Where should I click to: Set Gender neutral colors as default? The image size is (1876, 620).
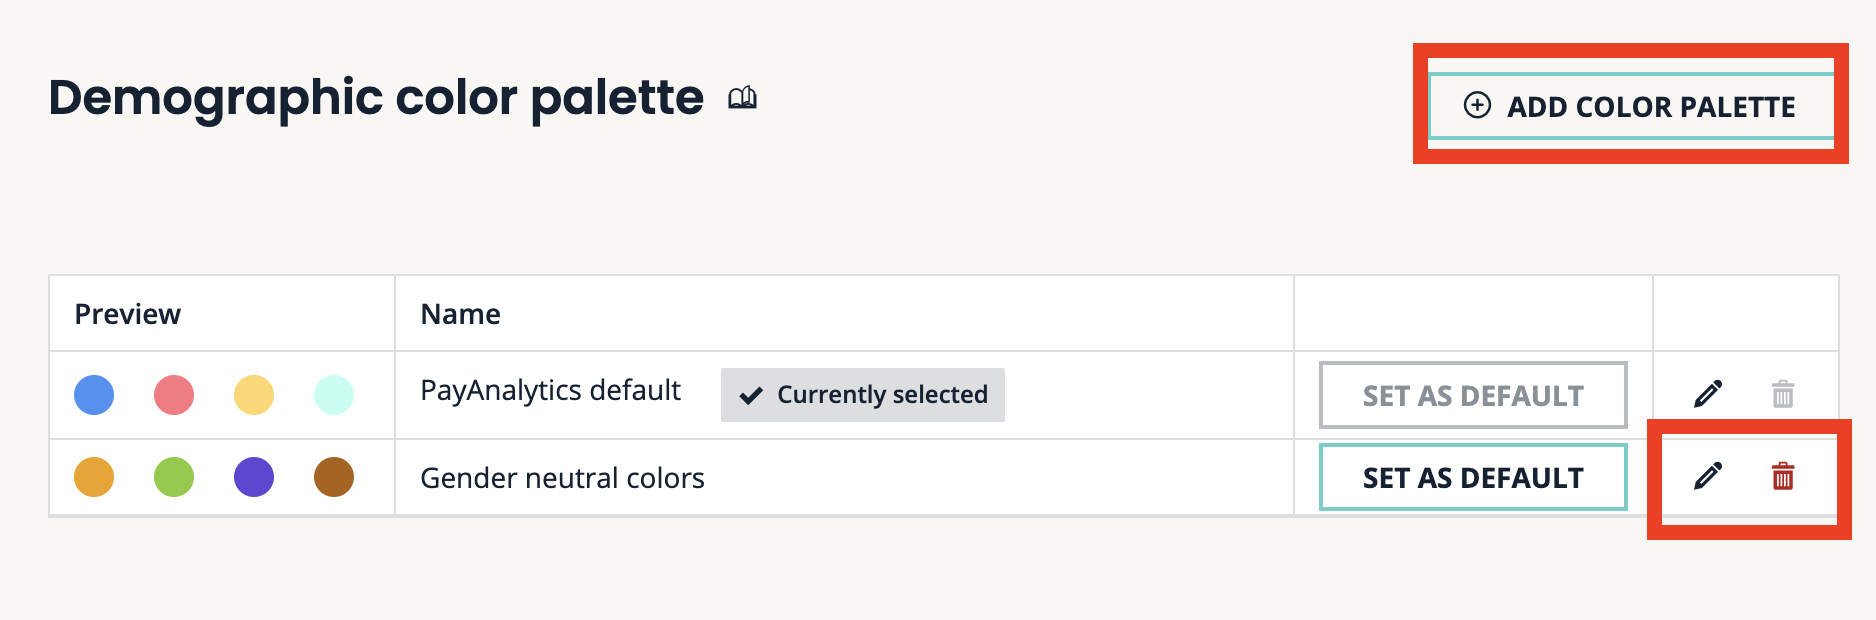point(1472,478)
